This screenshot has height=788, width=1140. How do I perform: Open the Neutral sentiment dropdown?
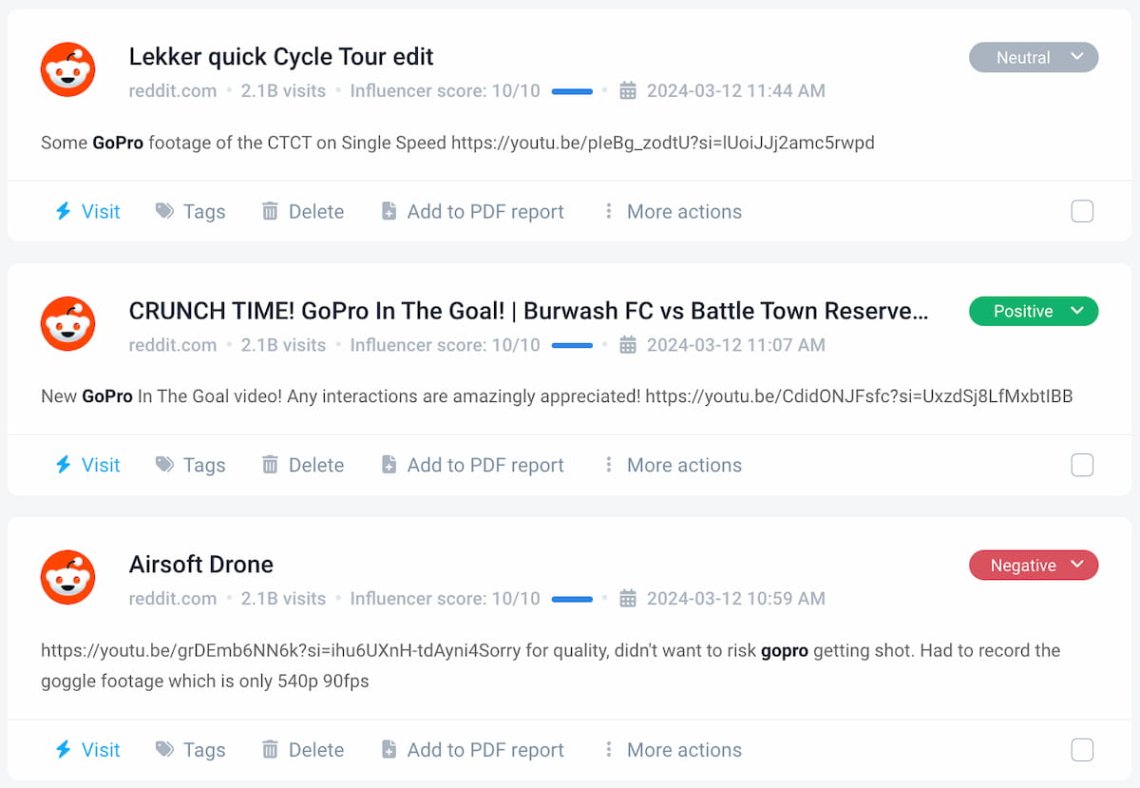[x=1033, y=57]
